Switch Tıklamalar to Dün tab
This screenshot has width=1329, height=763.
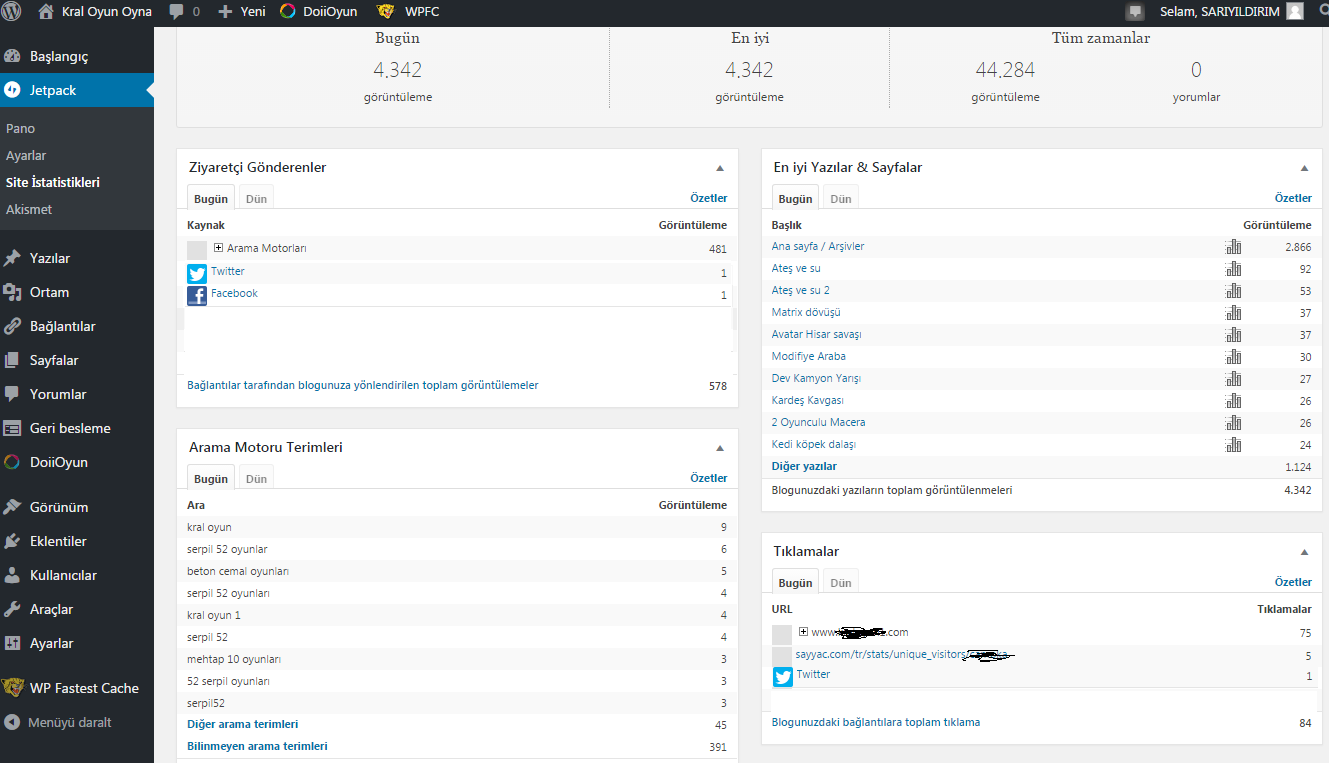(841, 582)
